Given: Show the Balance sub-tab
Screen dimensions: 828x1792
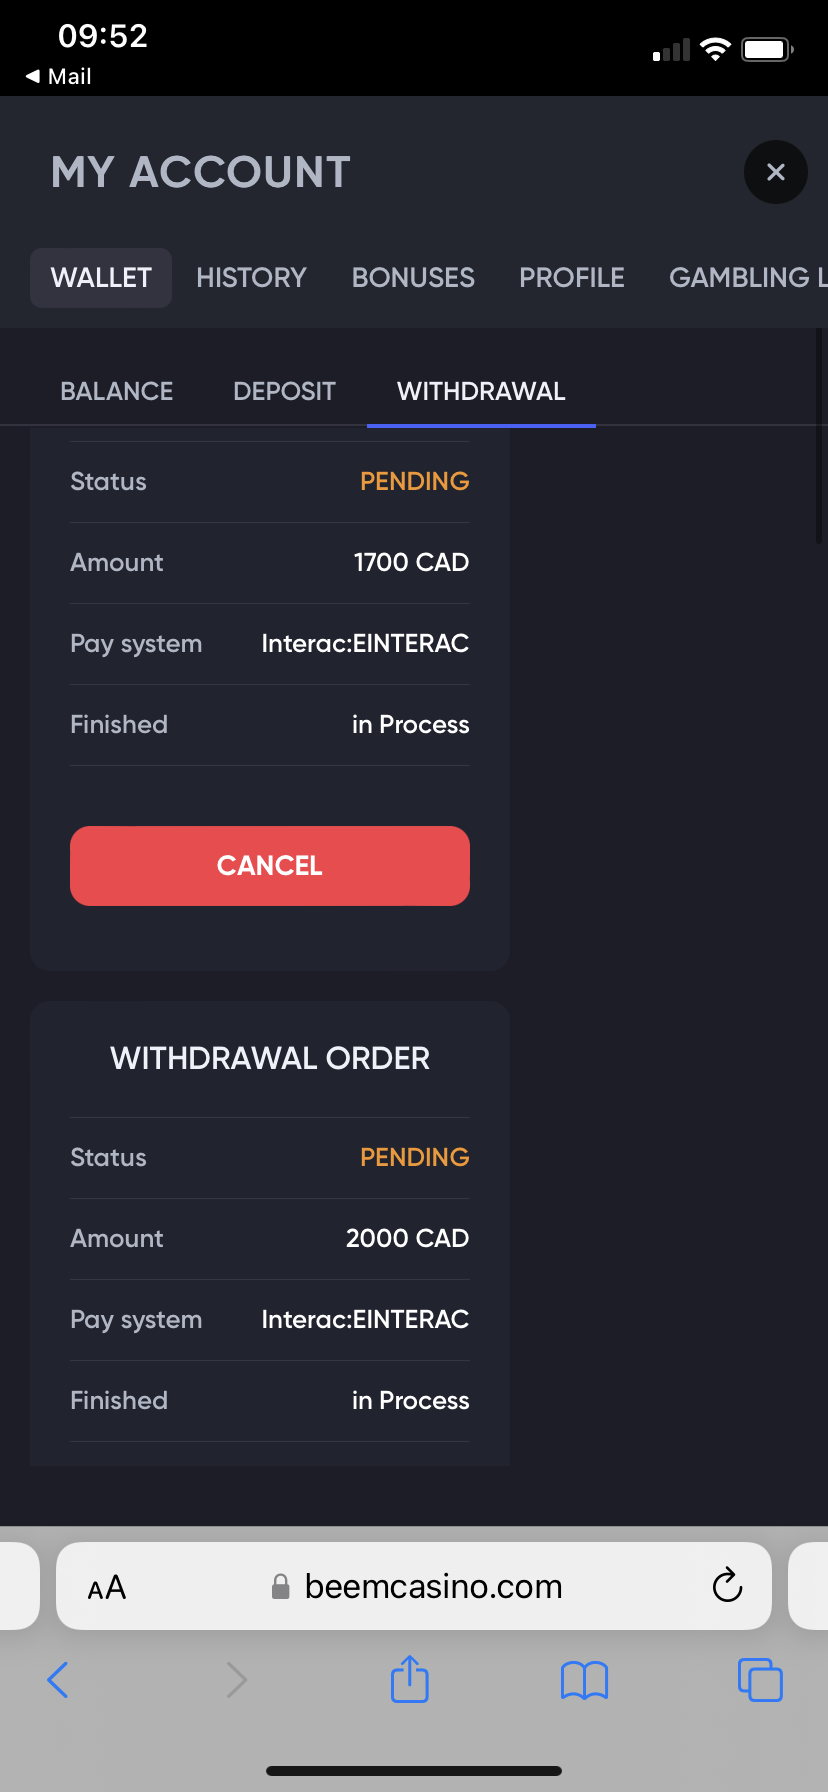Looking at the screenshot, I should click(x=117, y=391).
